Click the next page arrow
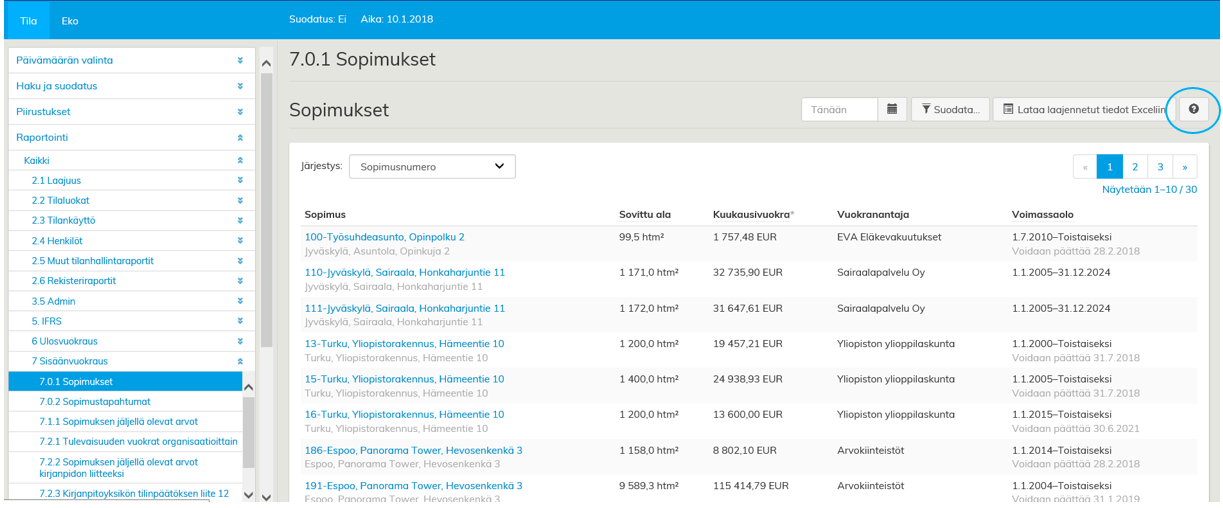The image size is (1223, 508). pos(1185,166)
